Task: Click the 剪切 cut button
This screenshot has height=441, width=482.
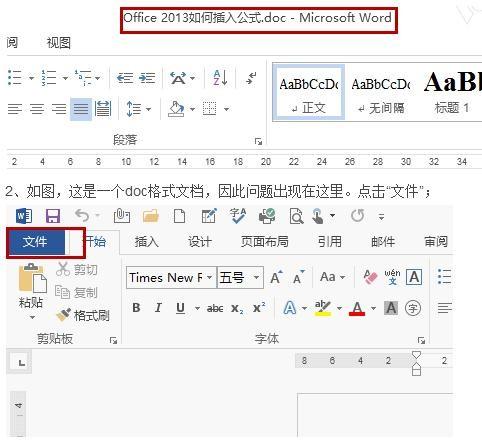Action: (x=77, y=269)
